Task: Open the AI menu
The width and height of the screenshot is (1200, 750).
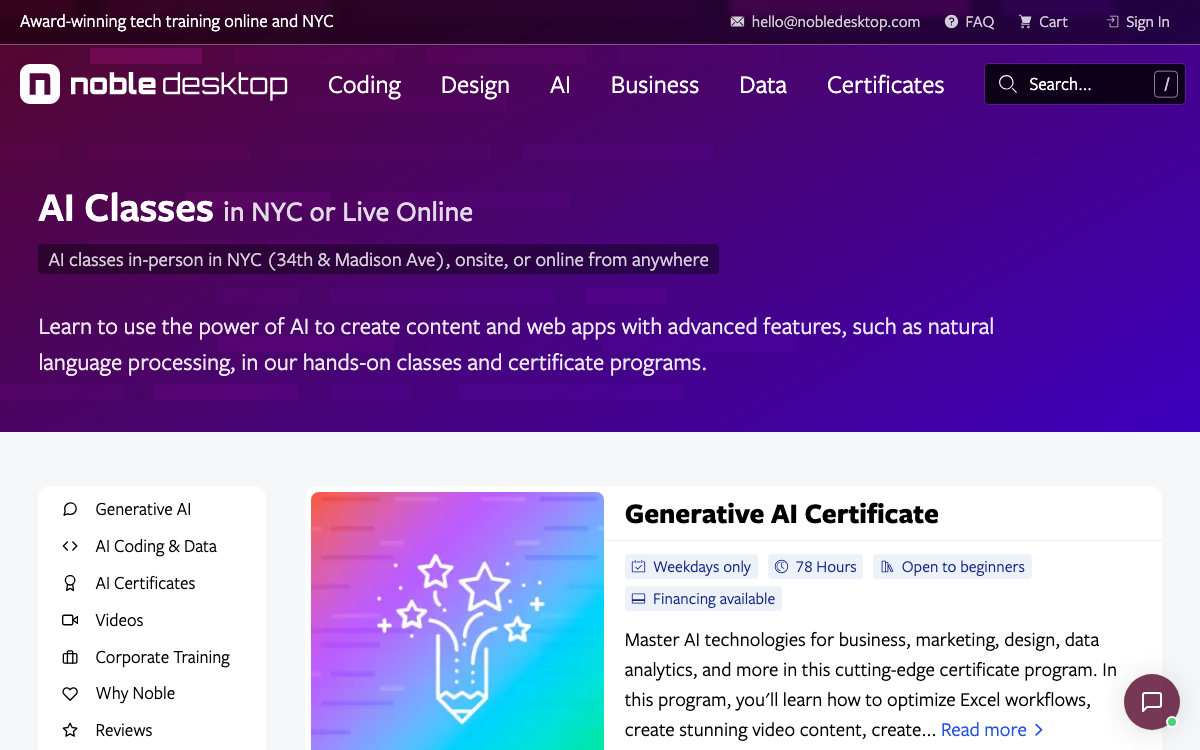Action: coord(560,85)
